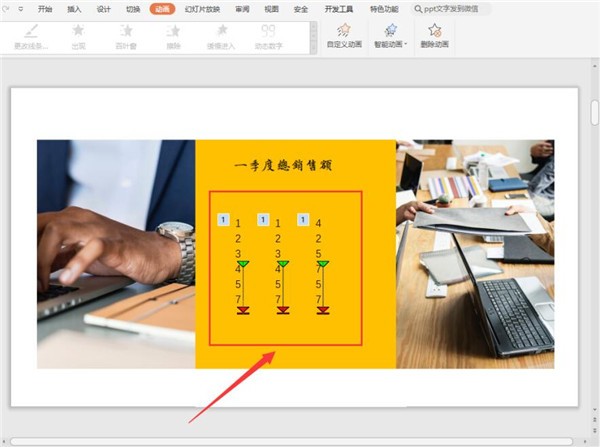The height and width of the screenshot is (447, 600).
Task: Open the 视图 tab
Action: tap(271, 9)
